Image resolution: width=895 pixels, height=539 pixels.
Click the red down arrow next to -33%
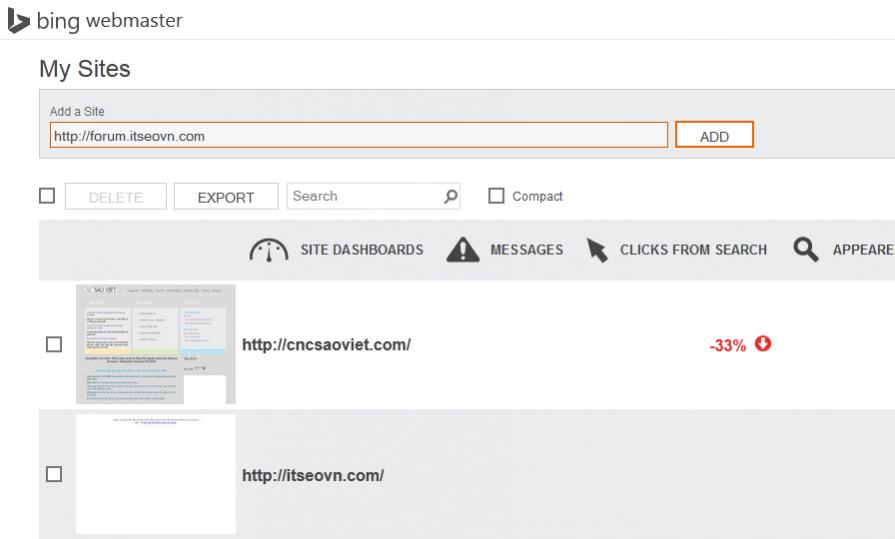(x=763, y=344)
